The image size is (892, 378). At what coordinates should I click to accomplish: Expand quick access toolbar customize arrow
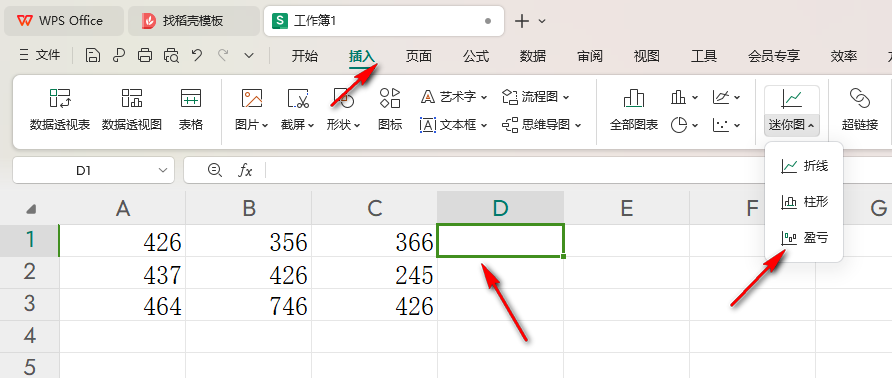point(249,55)
